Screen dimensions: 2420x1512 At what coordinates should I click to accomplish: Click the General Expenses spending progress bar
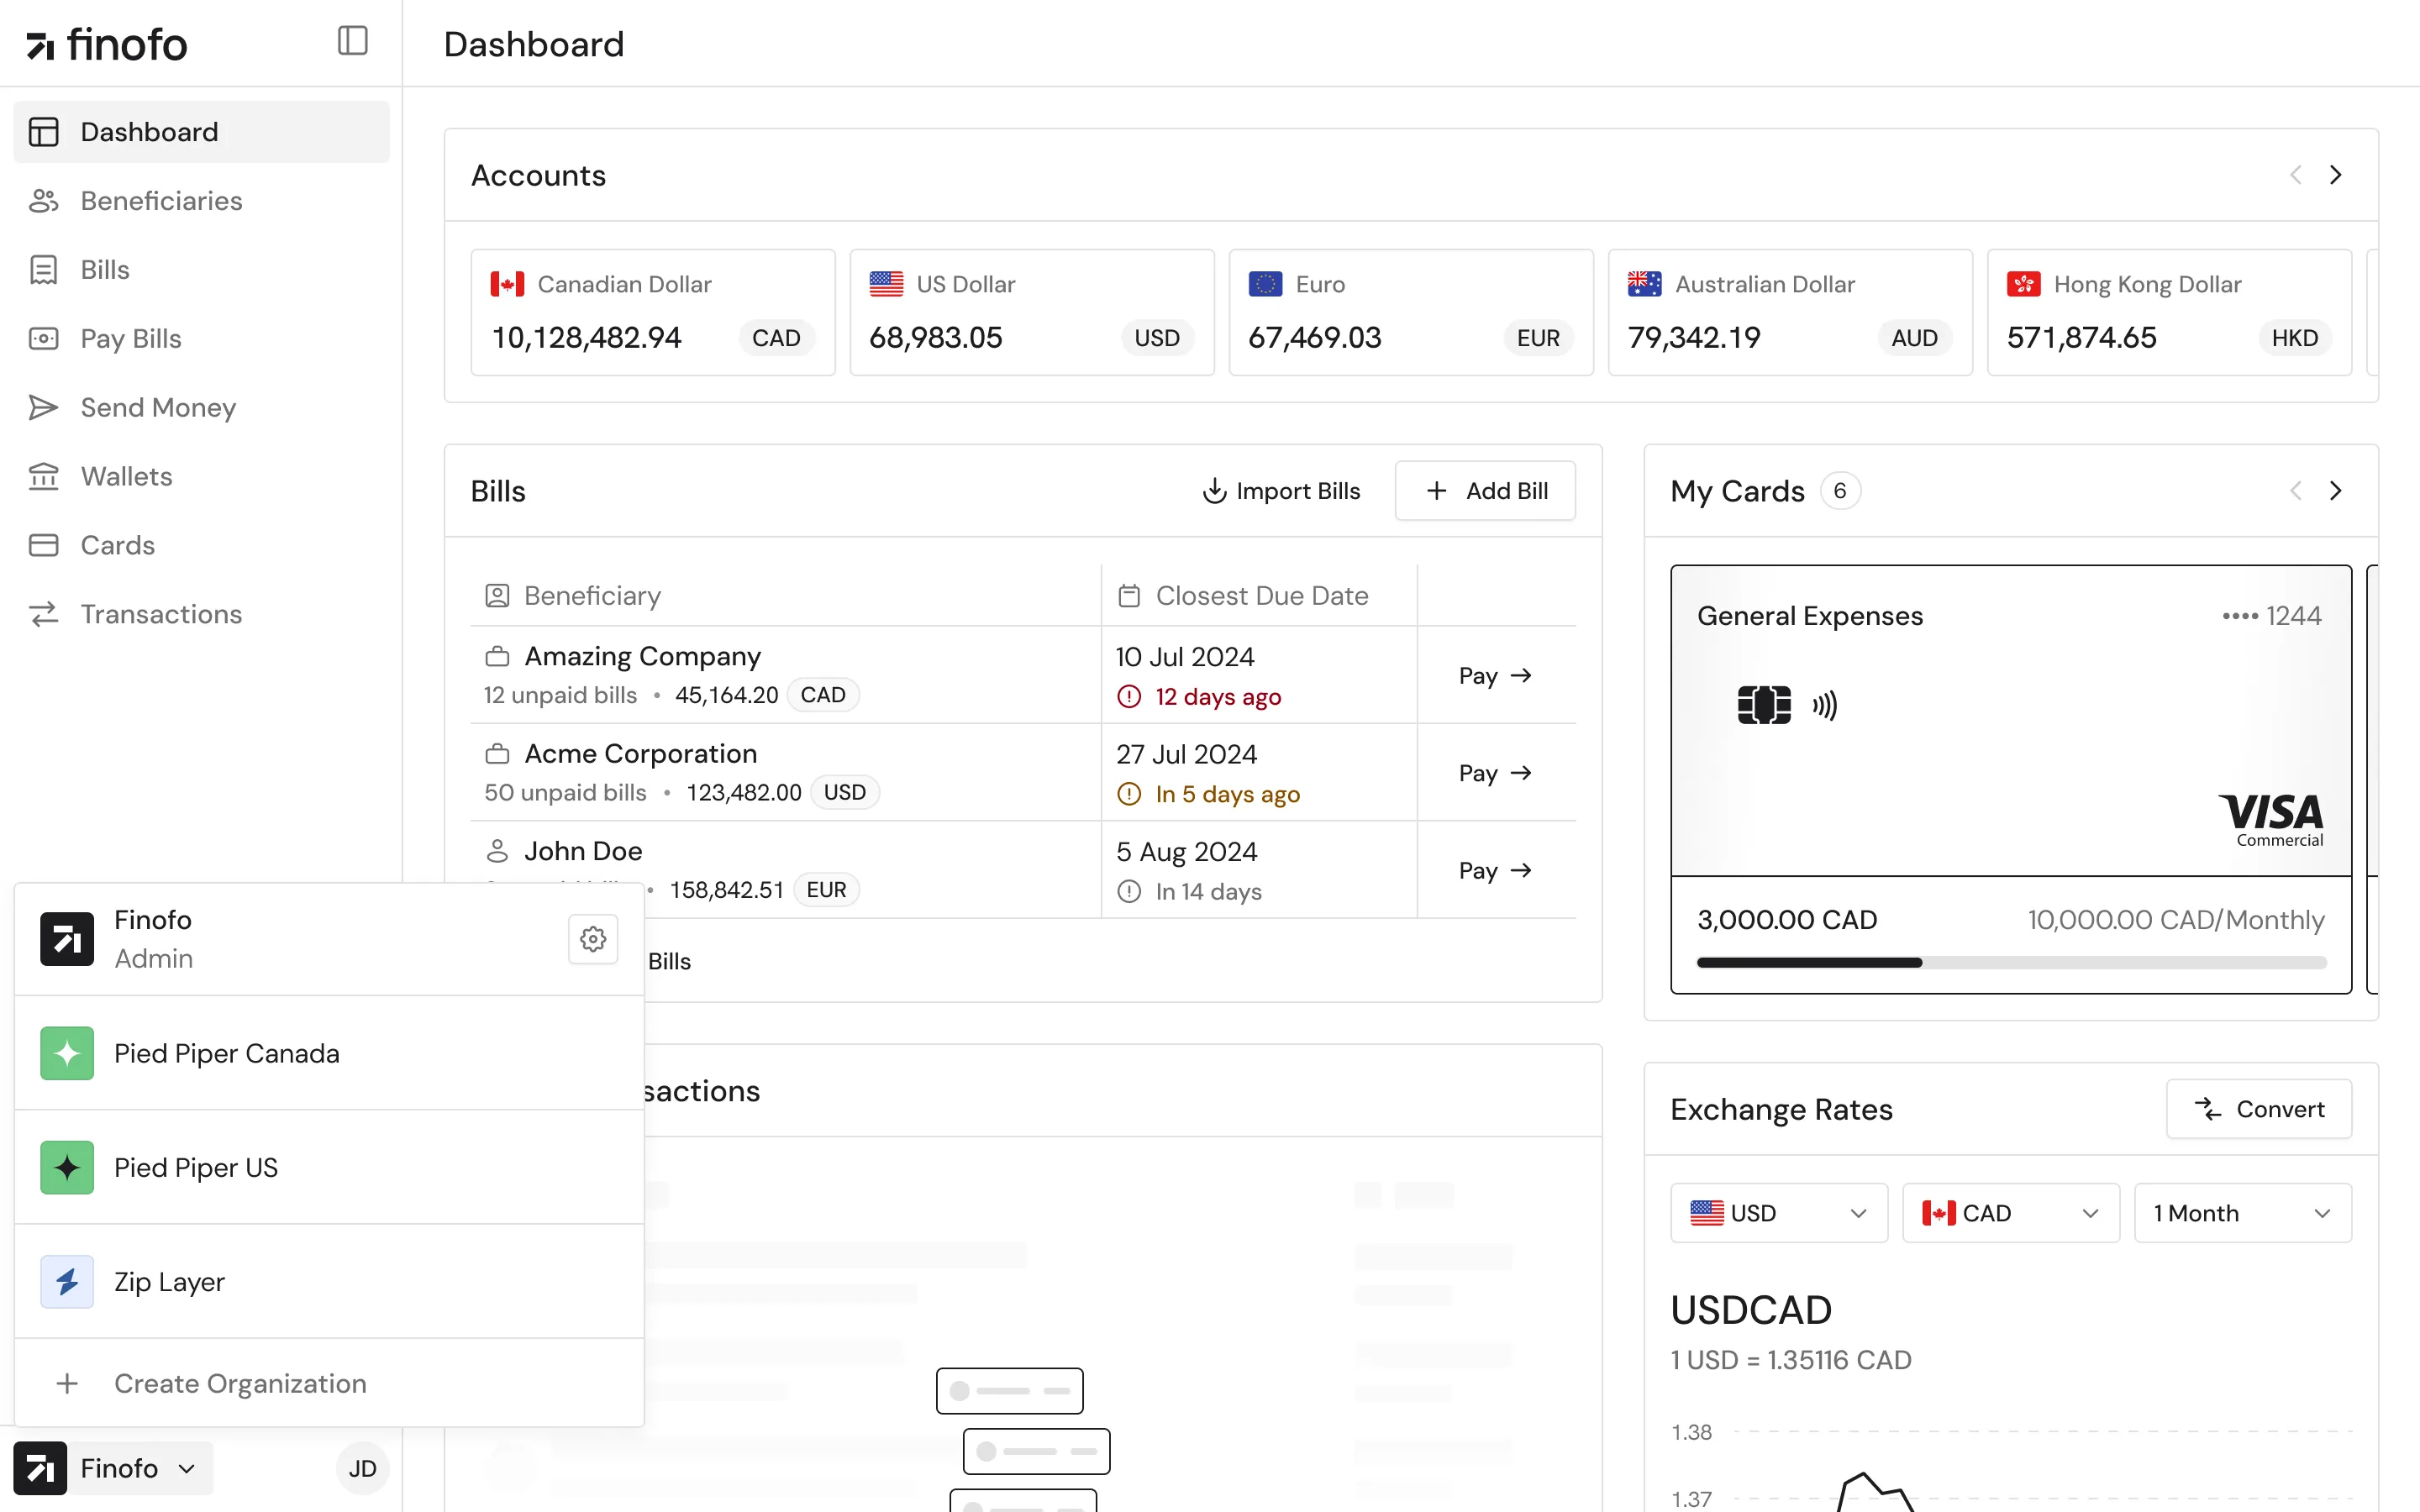2010,963
